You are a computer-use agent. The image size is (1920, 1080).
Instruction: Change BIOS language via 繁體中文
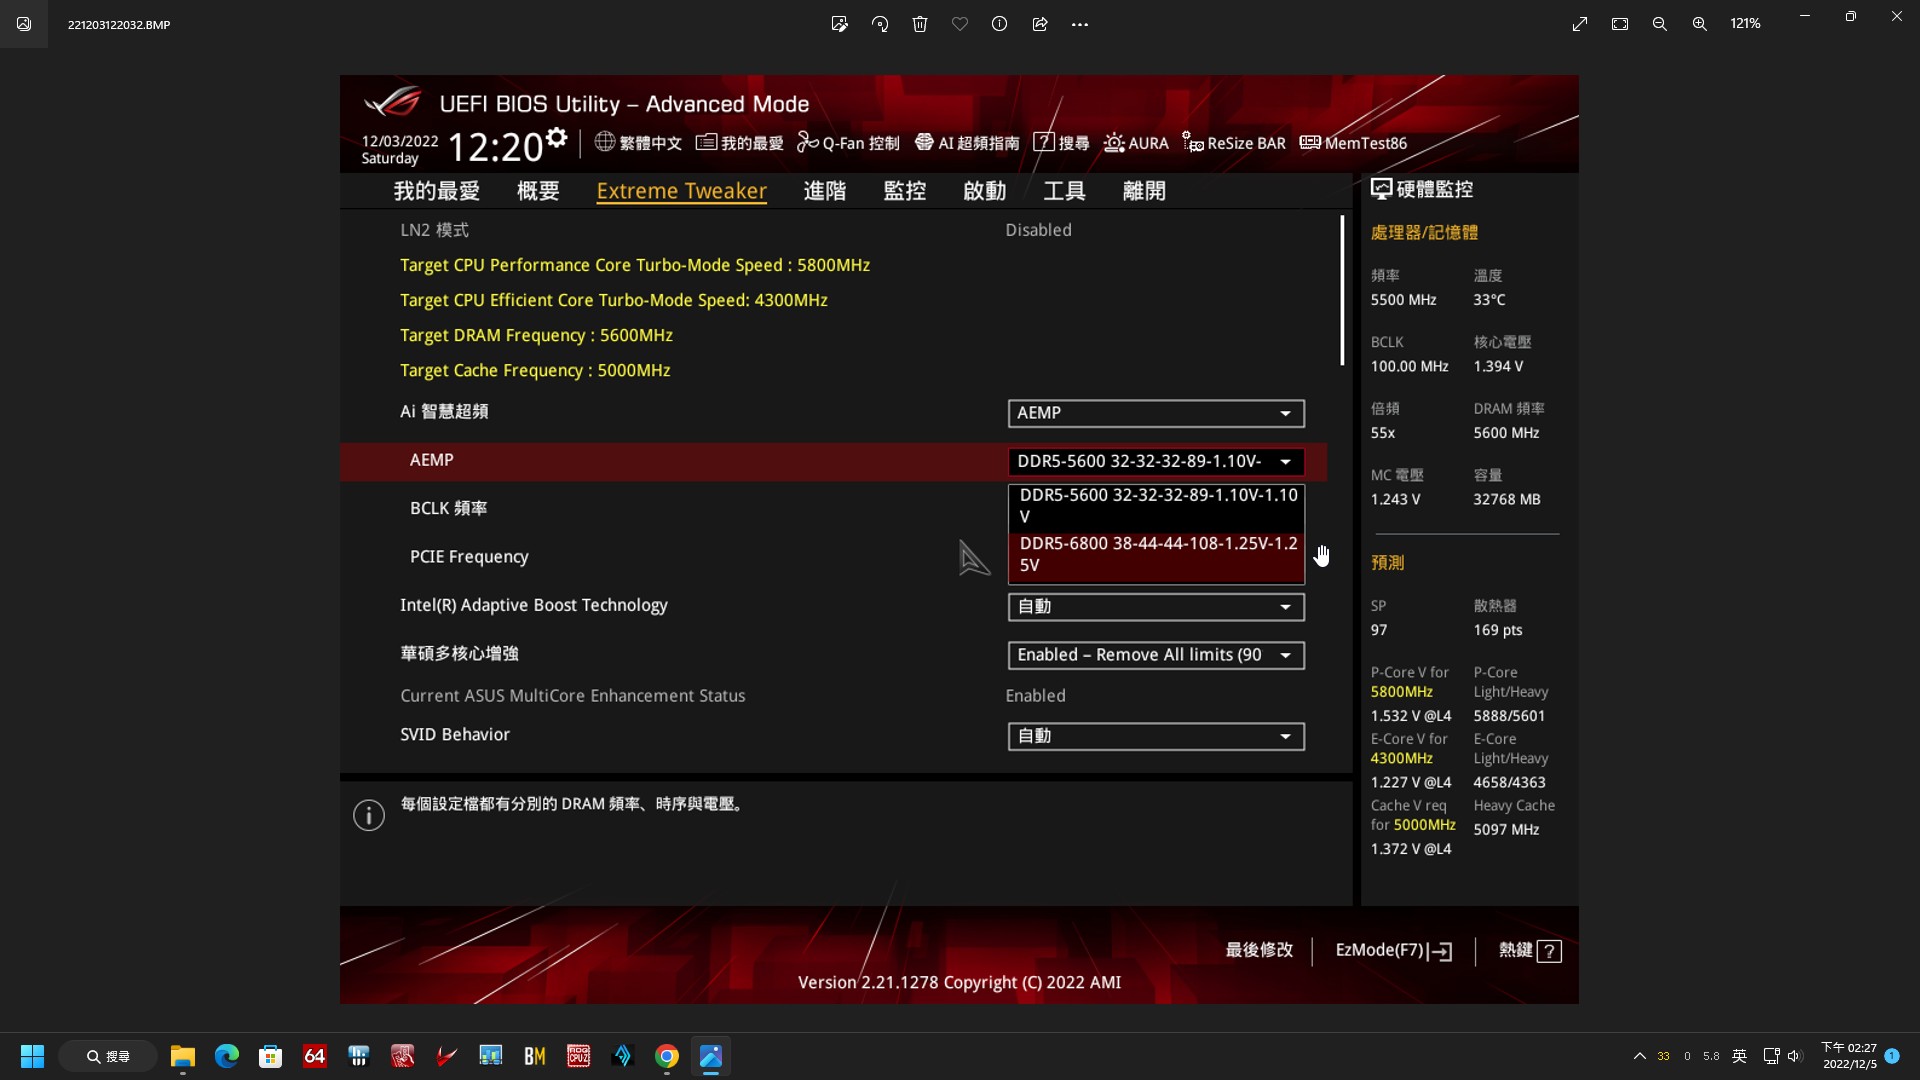coord(638,143)
